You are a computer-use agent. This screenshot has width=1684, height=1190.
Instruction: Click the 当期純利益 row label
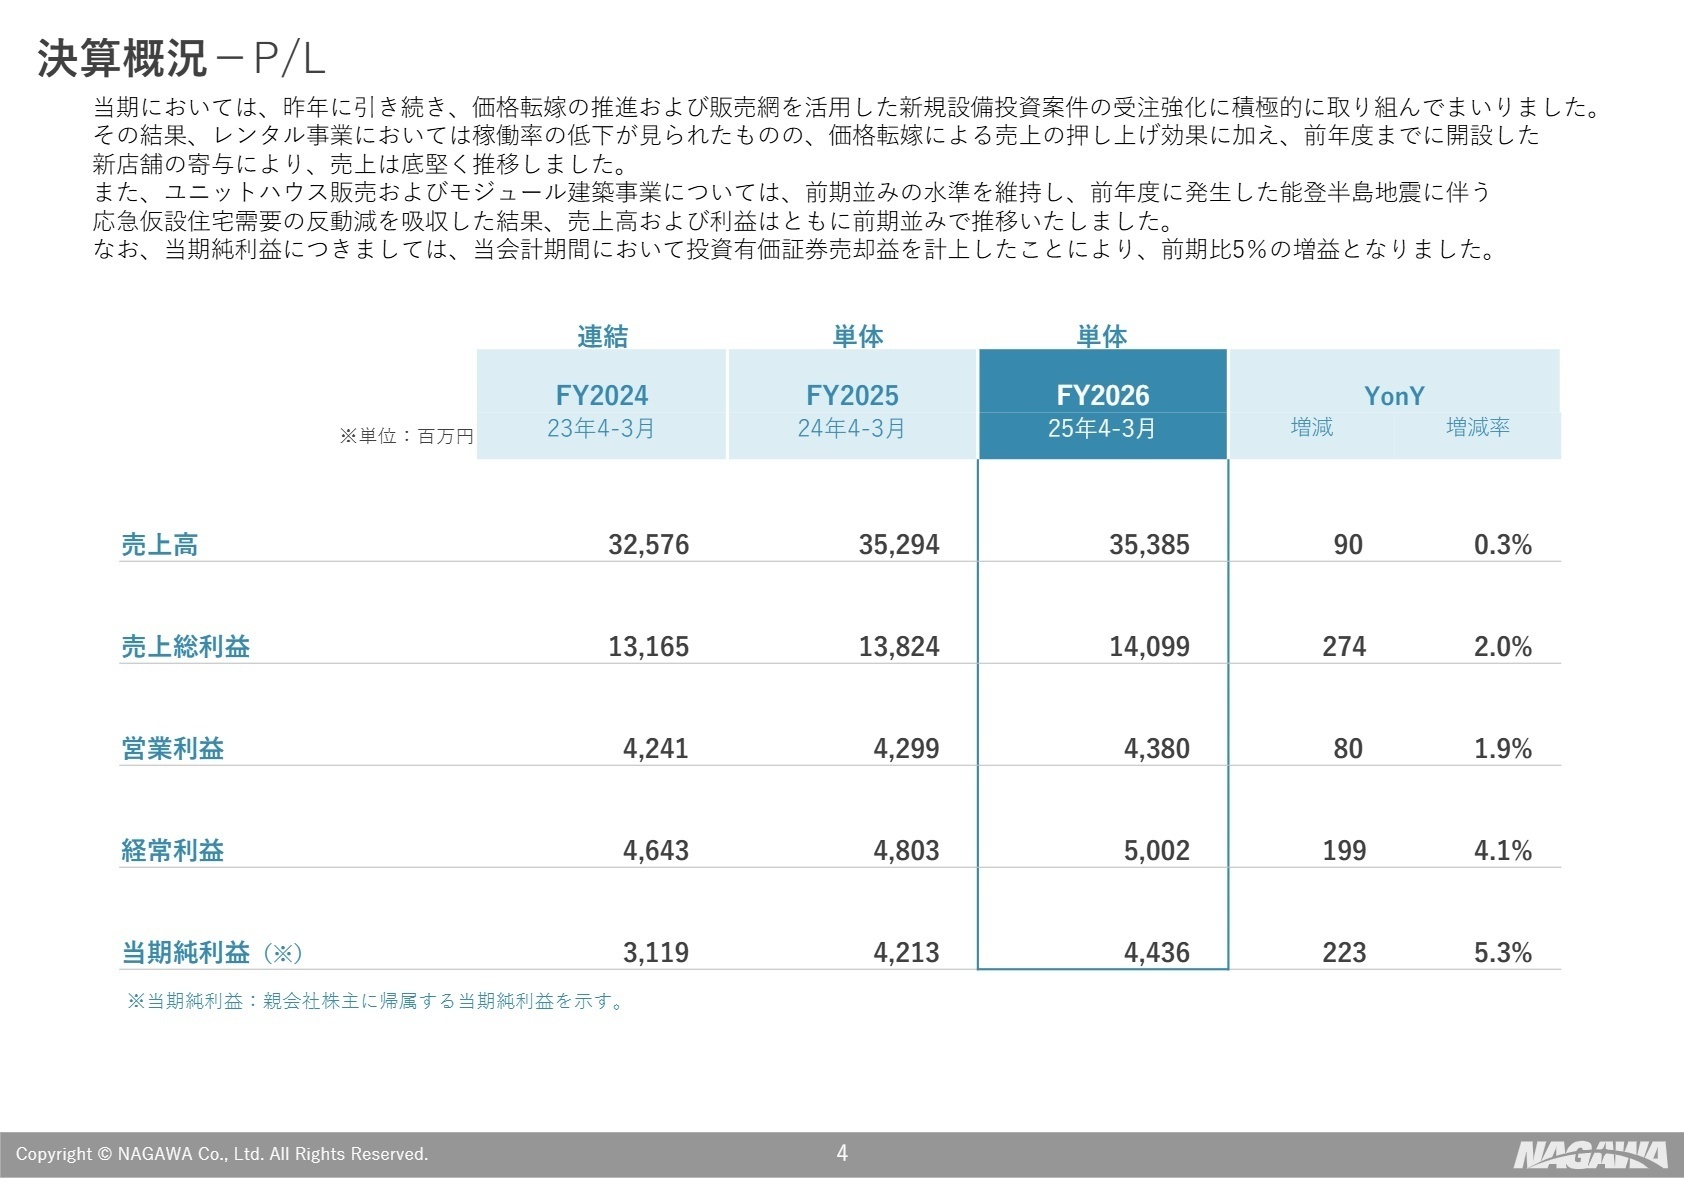(186, 953)
